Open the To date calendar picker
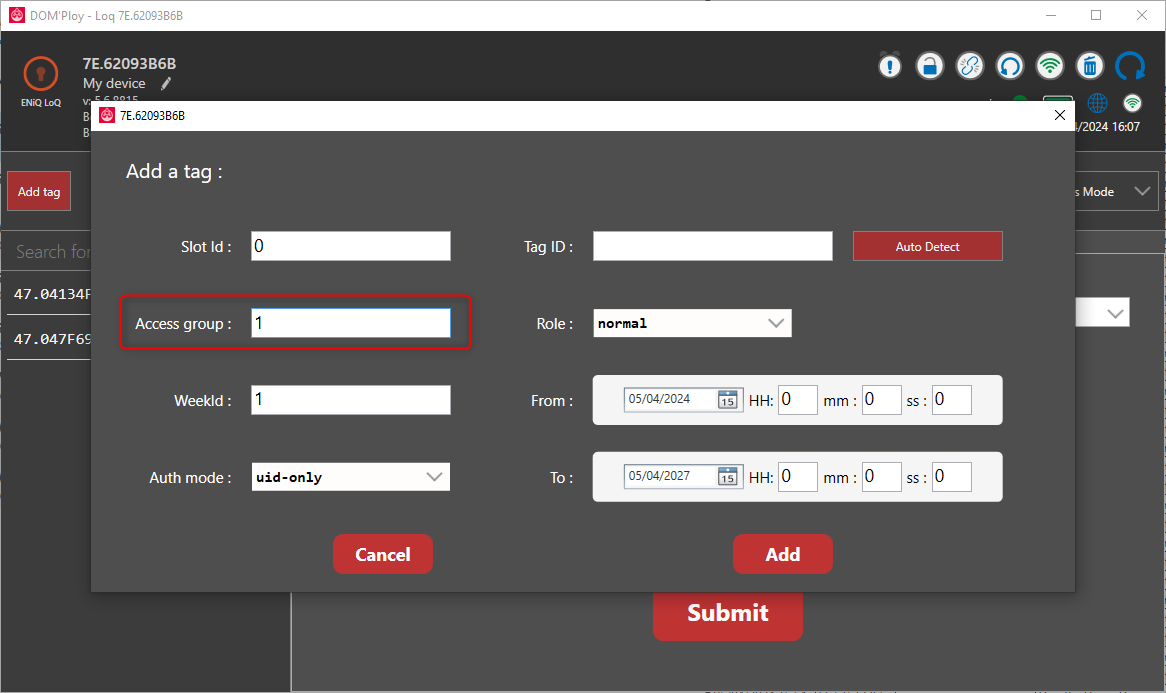This screenshot has height=693, width=1166. tap(727, 477)
